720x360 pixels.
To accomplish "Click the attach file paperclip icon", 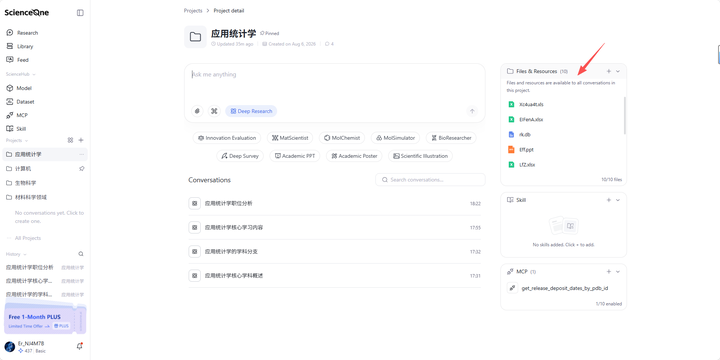I will click(x=197, y=111).
